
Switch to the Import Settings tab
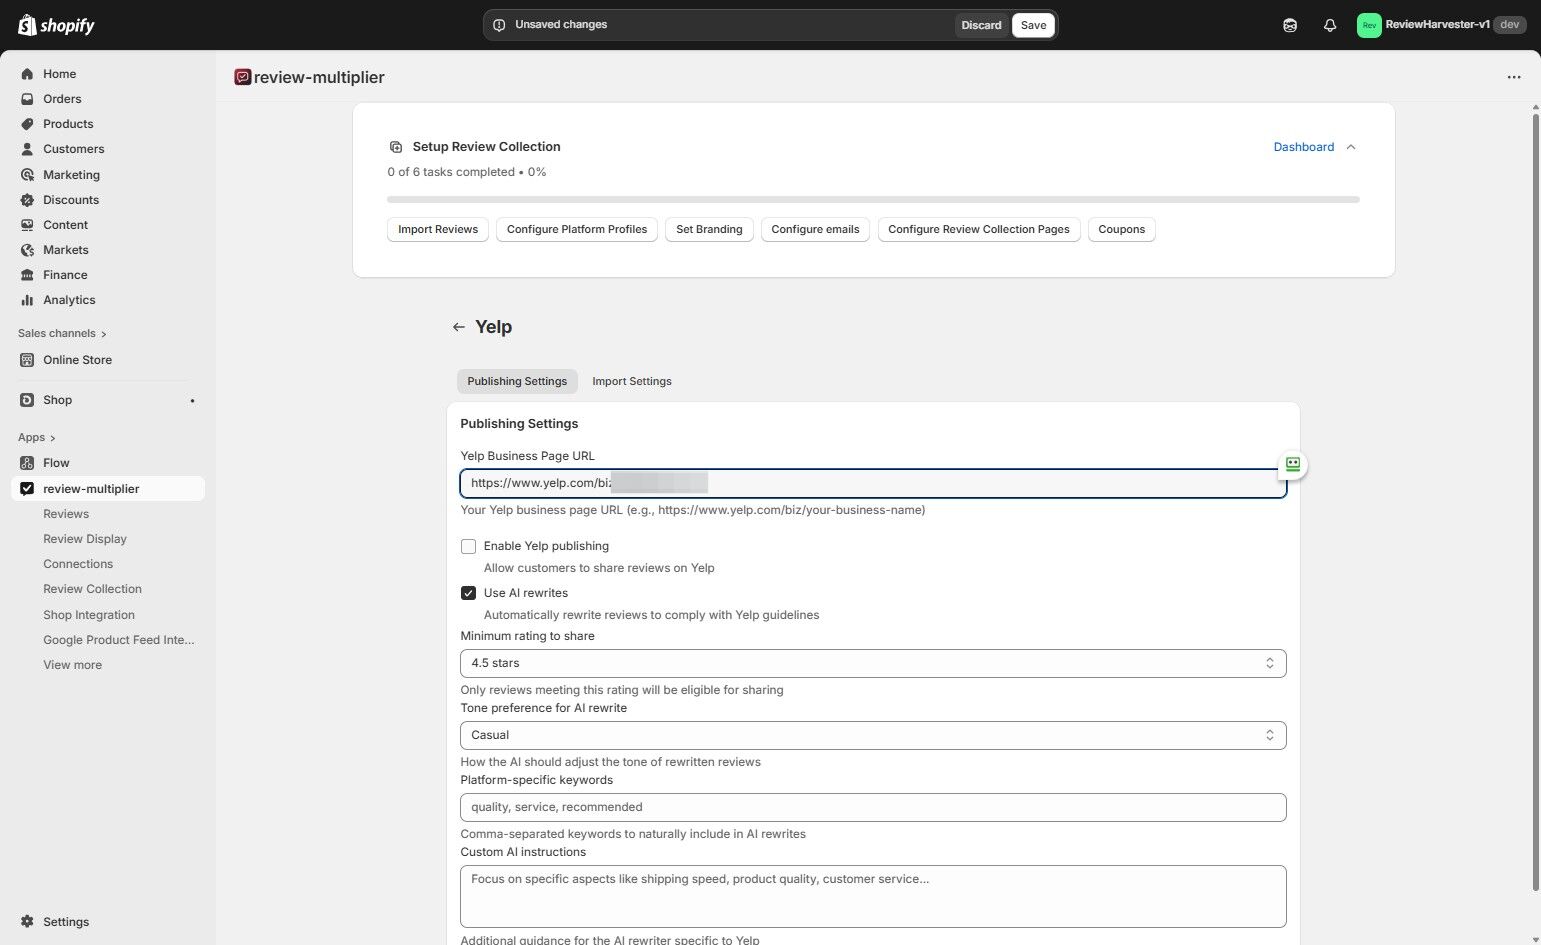(x=632, y=381)
